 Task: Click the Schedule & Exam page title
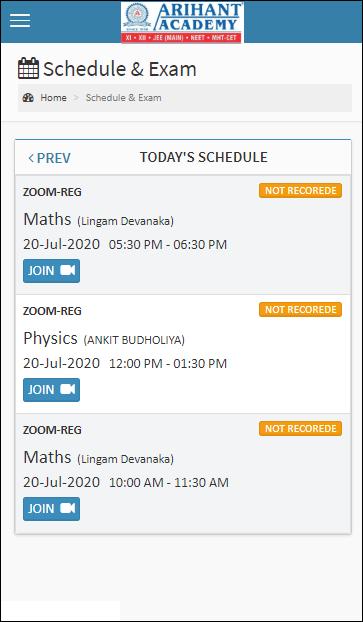pyautogui.click(x=119, y=69)
